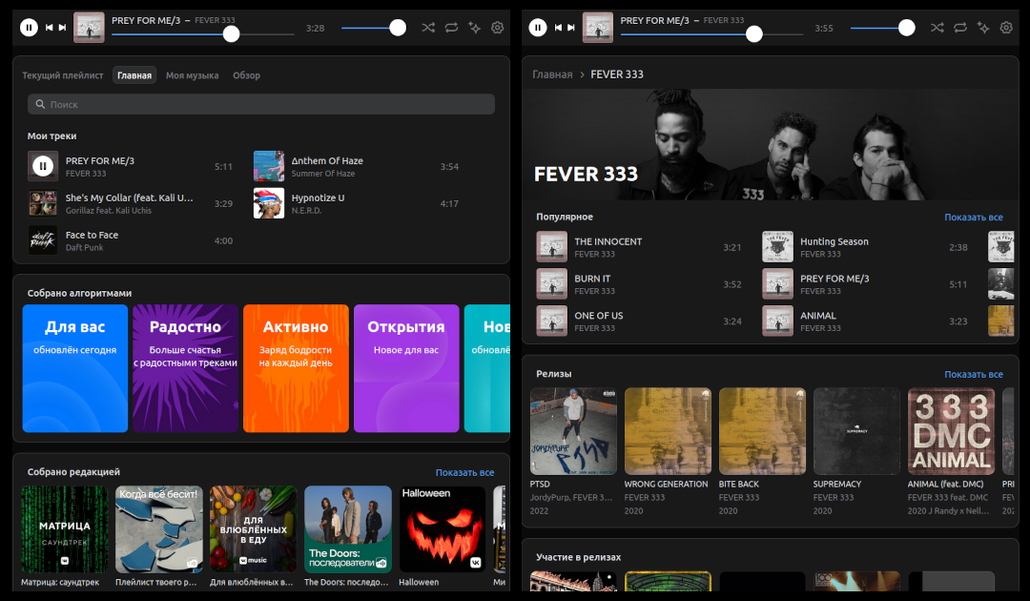Pause playback of PREY FOR ME/3 in Мои треки
Image resolution: width=1030 pixels, height=601 pixels.
41,166
